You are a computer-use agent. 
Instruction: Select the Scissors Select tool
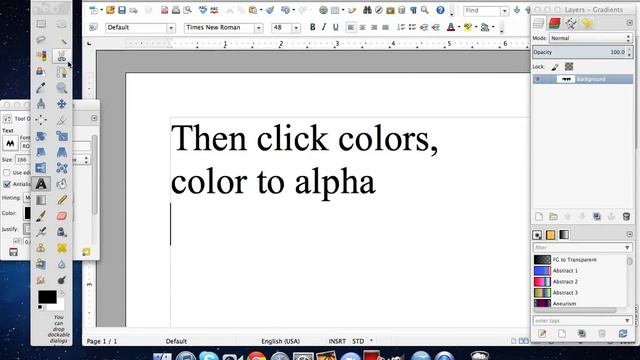click(x=62, y=56)
